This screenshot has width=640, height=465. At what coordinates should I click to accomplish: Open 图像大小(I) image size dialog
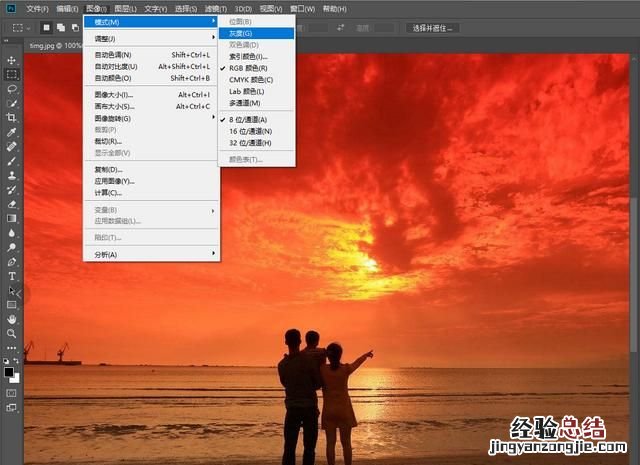113,94
